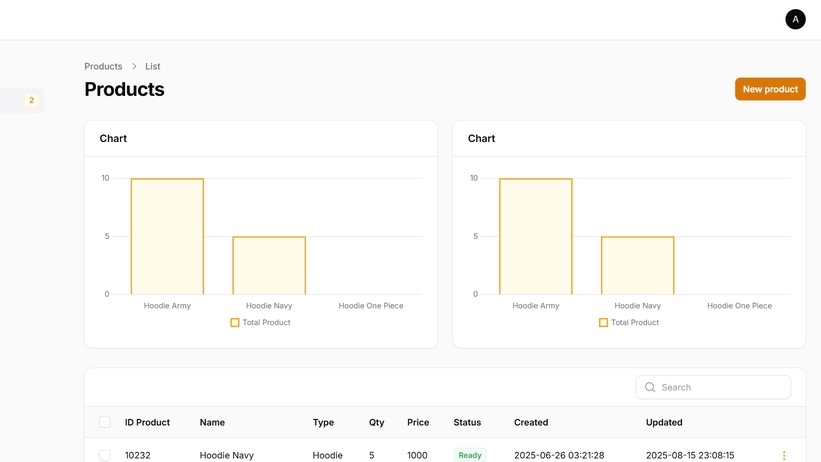The height and width of the screenshot is (462, 821).
Task: Click the List breadcrumb item
Action: pos(152,66)
